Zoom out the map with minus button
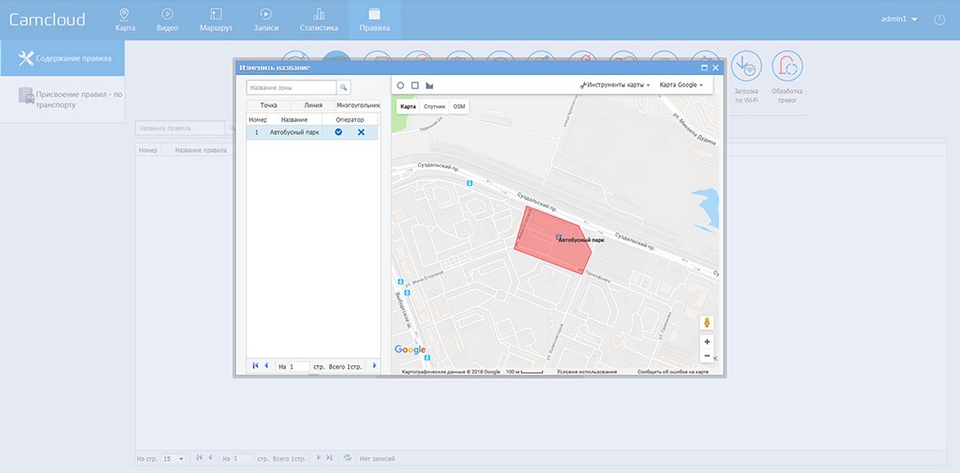 click(x=707, y=355)
